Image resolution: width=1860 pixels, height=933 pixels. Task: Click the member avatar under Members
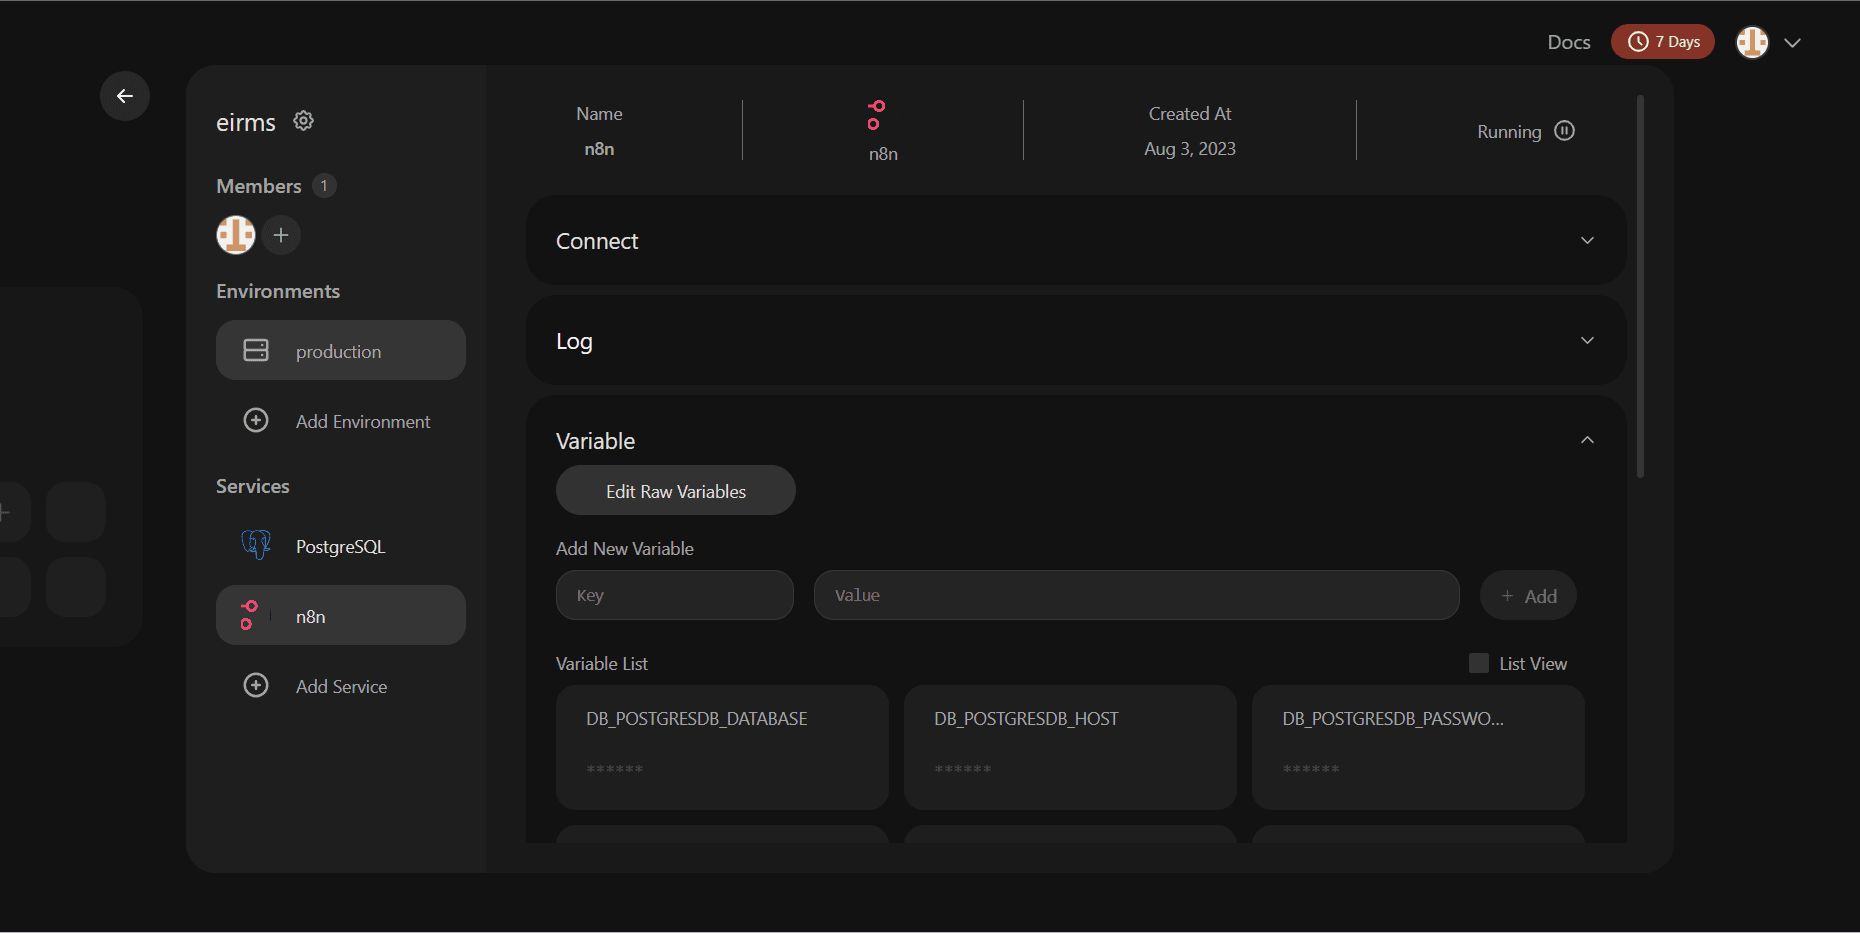236,235
